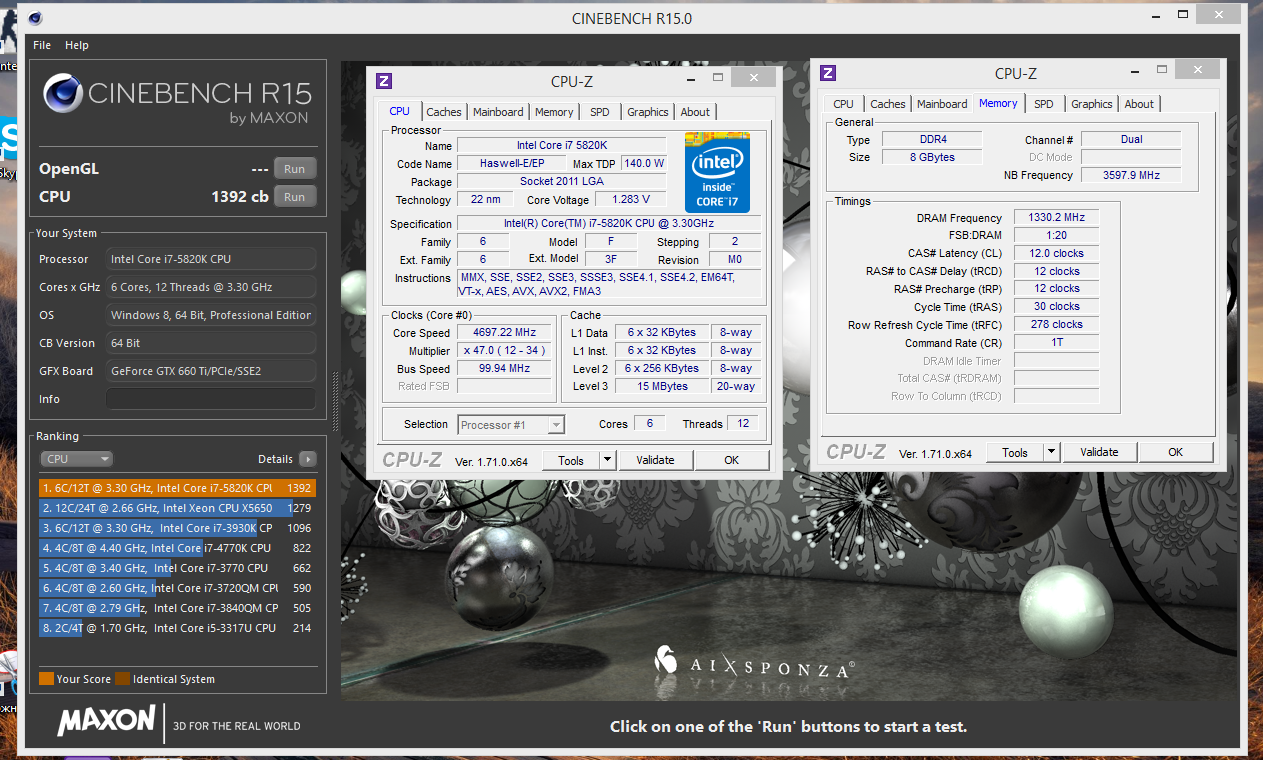The width and height of the screenshot is (1263, 760).
Task: Run the CPU benchmark
Action: click(295, 197)
